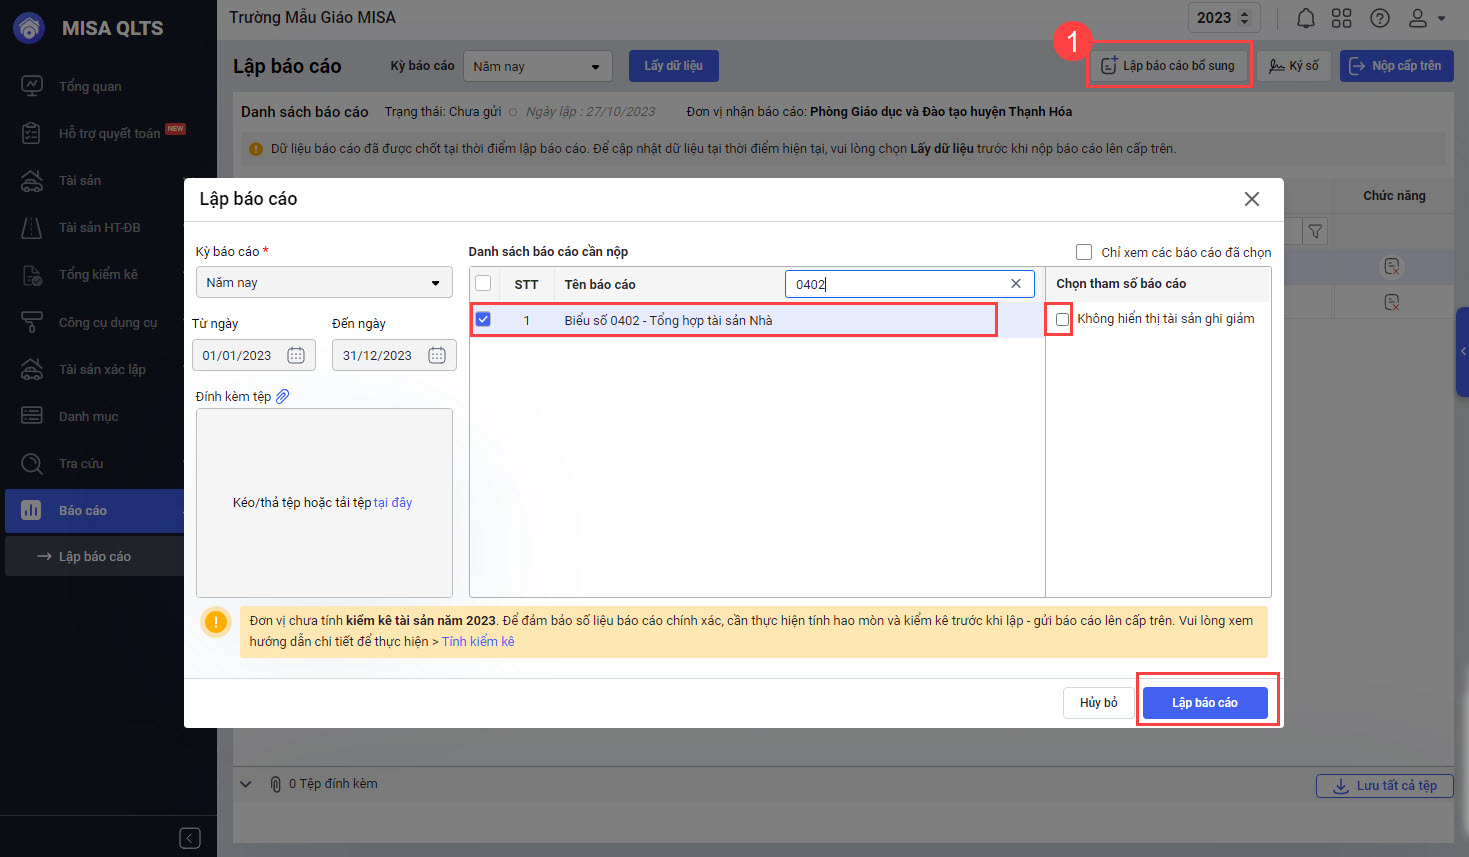
Task: Click Nộp cấp trên button
Action: 1396,66
